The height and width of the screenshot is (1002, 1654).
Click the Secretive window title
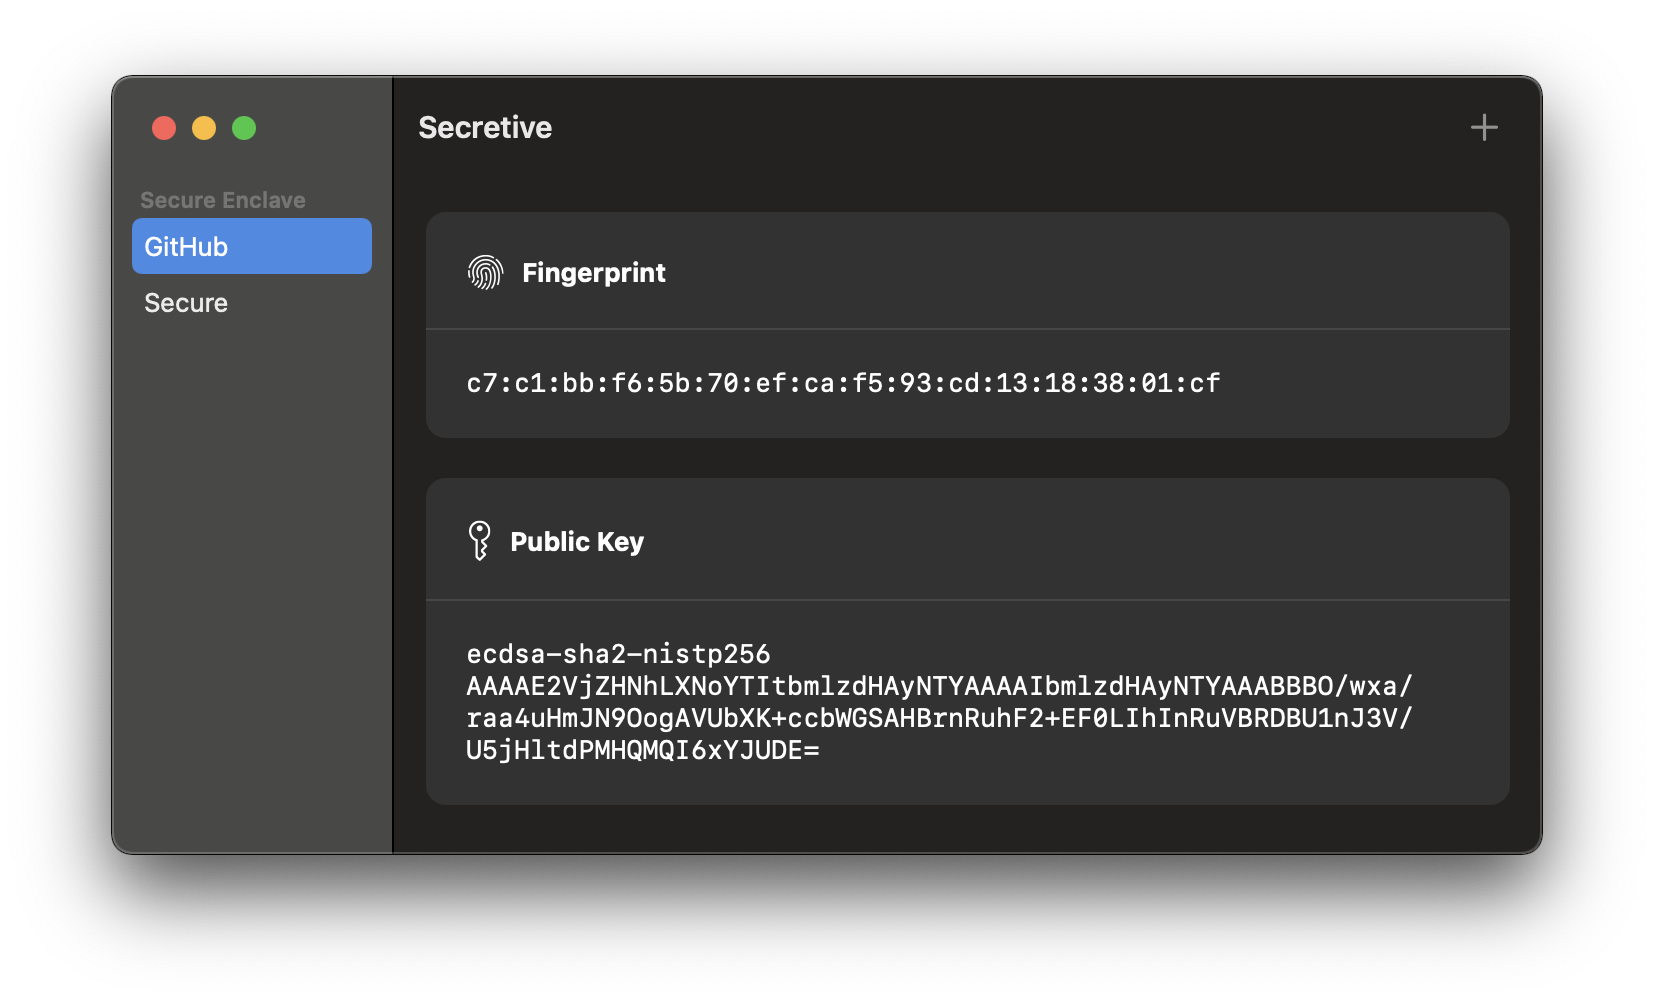pyautogui.click(x=484, y=127)
